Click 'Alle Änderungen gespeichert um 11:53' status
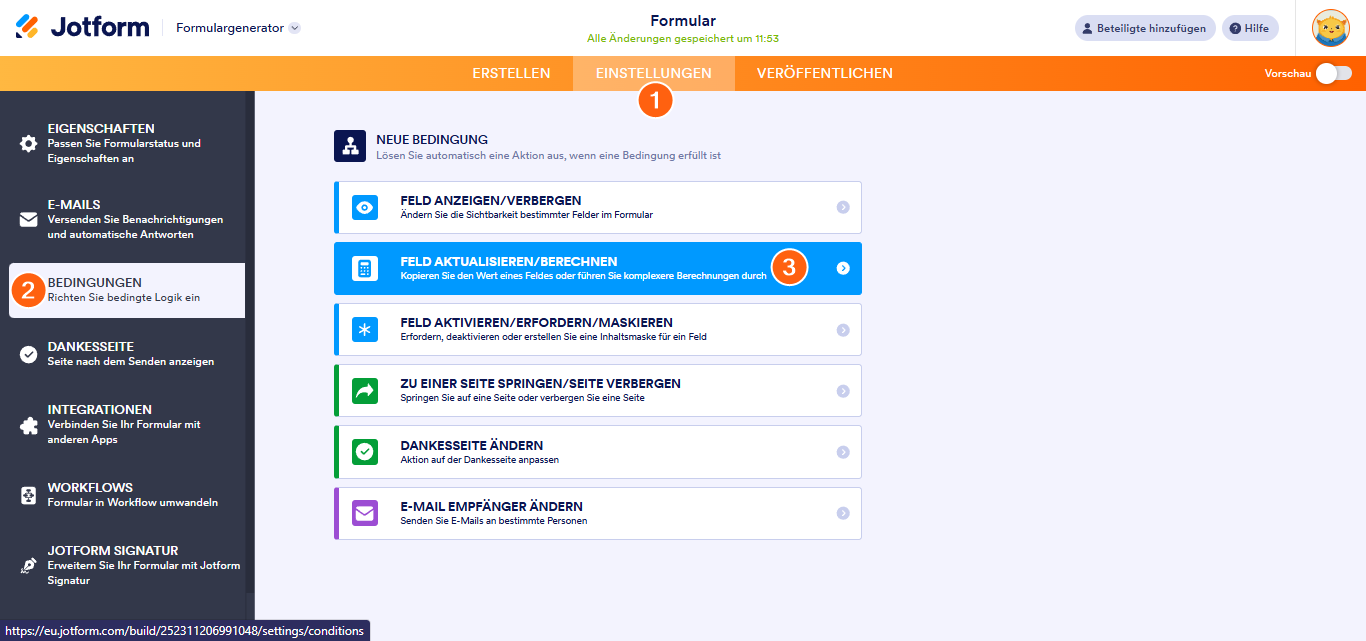The width and height of the screenshot is (1366, 641). tap(683, 39)
